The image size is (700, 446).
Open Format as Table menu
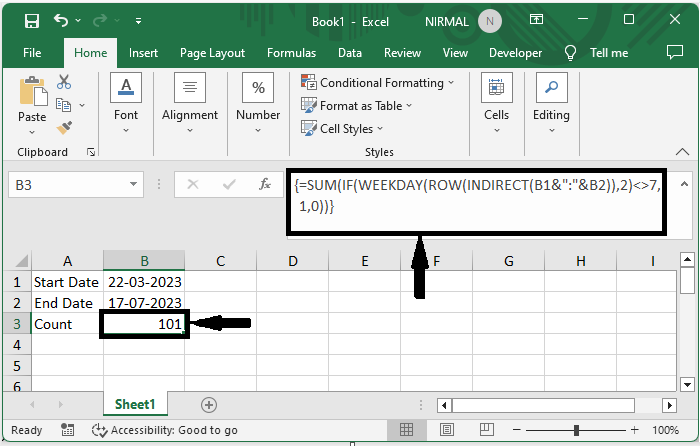coord(356,106)
